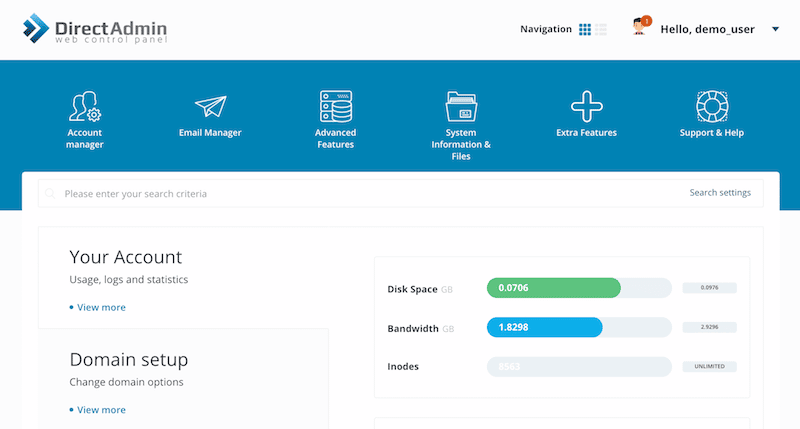Click the Disk Space limit value 0.0976
This screenshot has width=800, height=429.
tap(709, 288)
